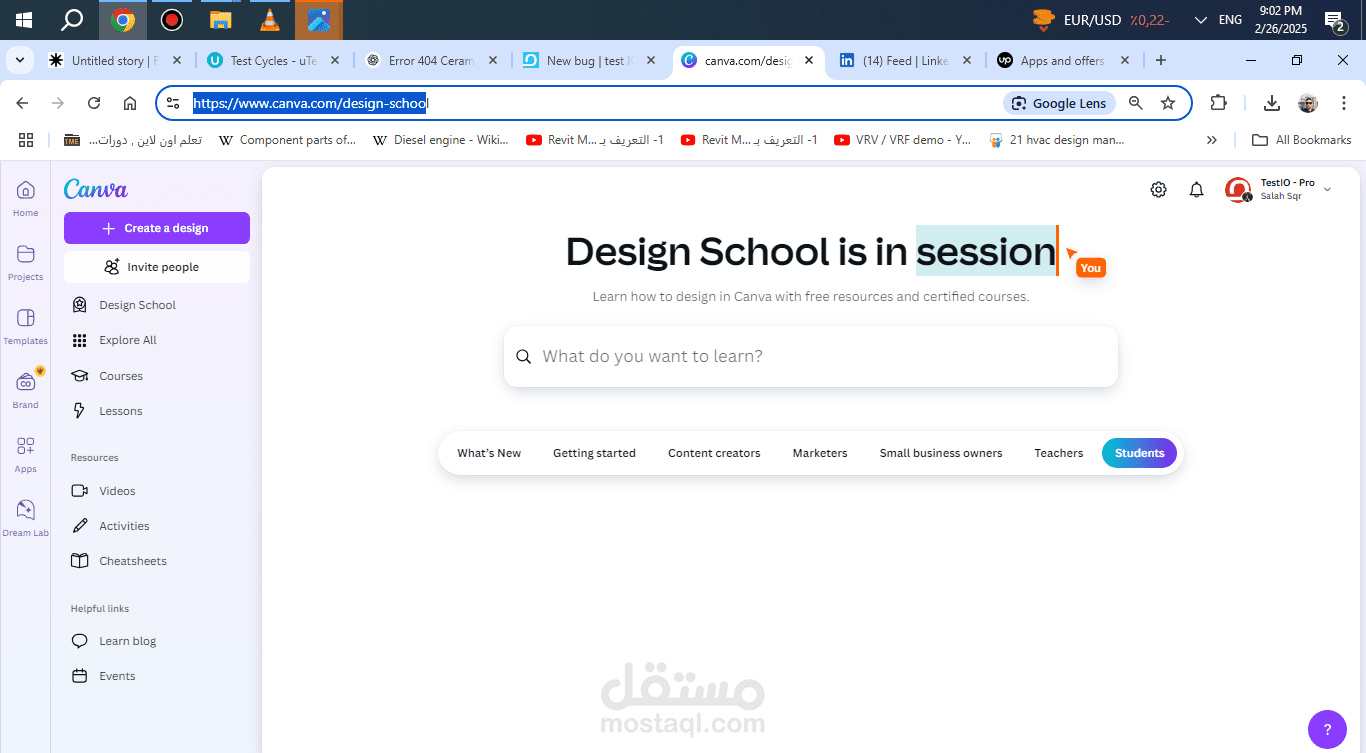Click the browser home icon
The image size is (1366, 753).
[130, 103]
